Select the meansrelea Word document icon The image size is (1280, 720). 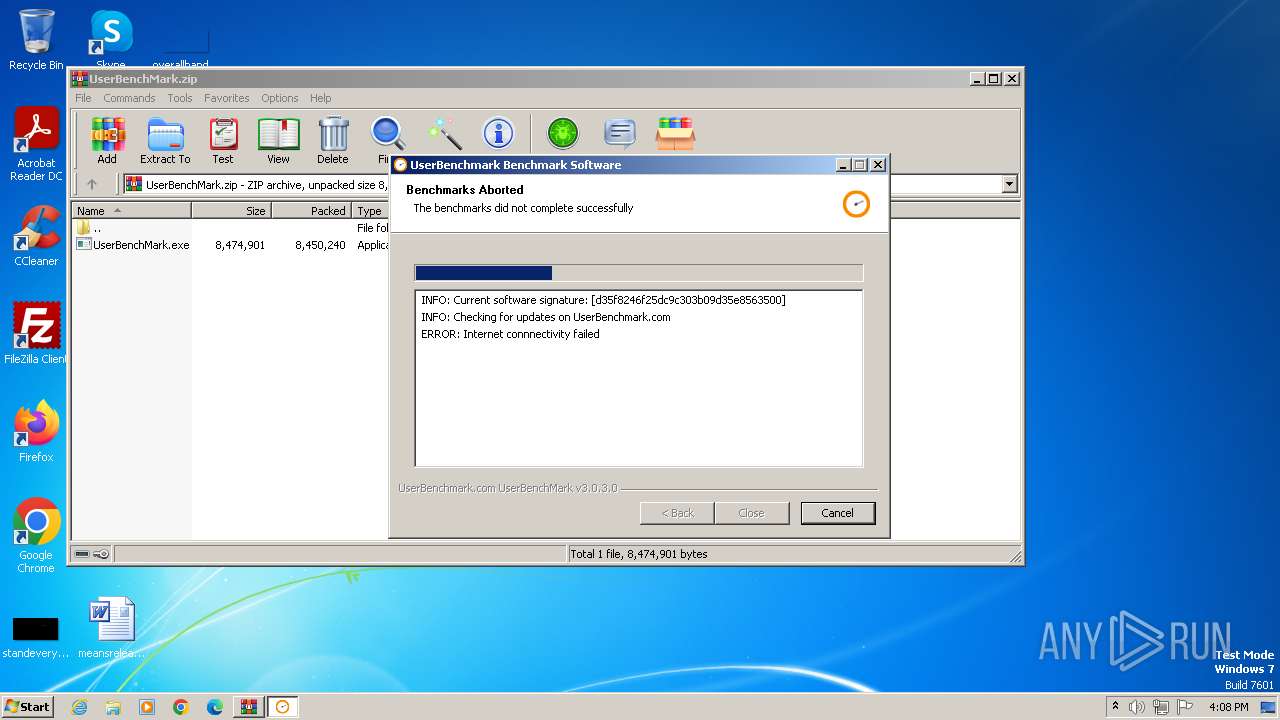[x=111, y=628]
